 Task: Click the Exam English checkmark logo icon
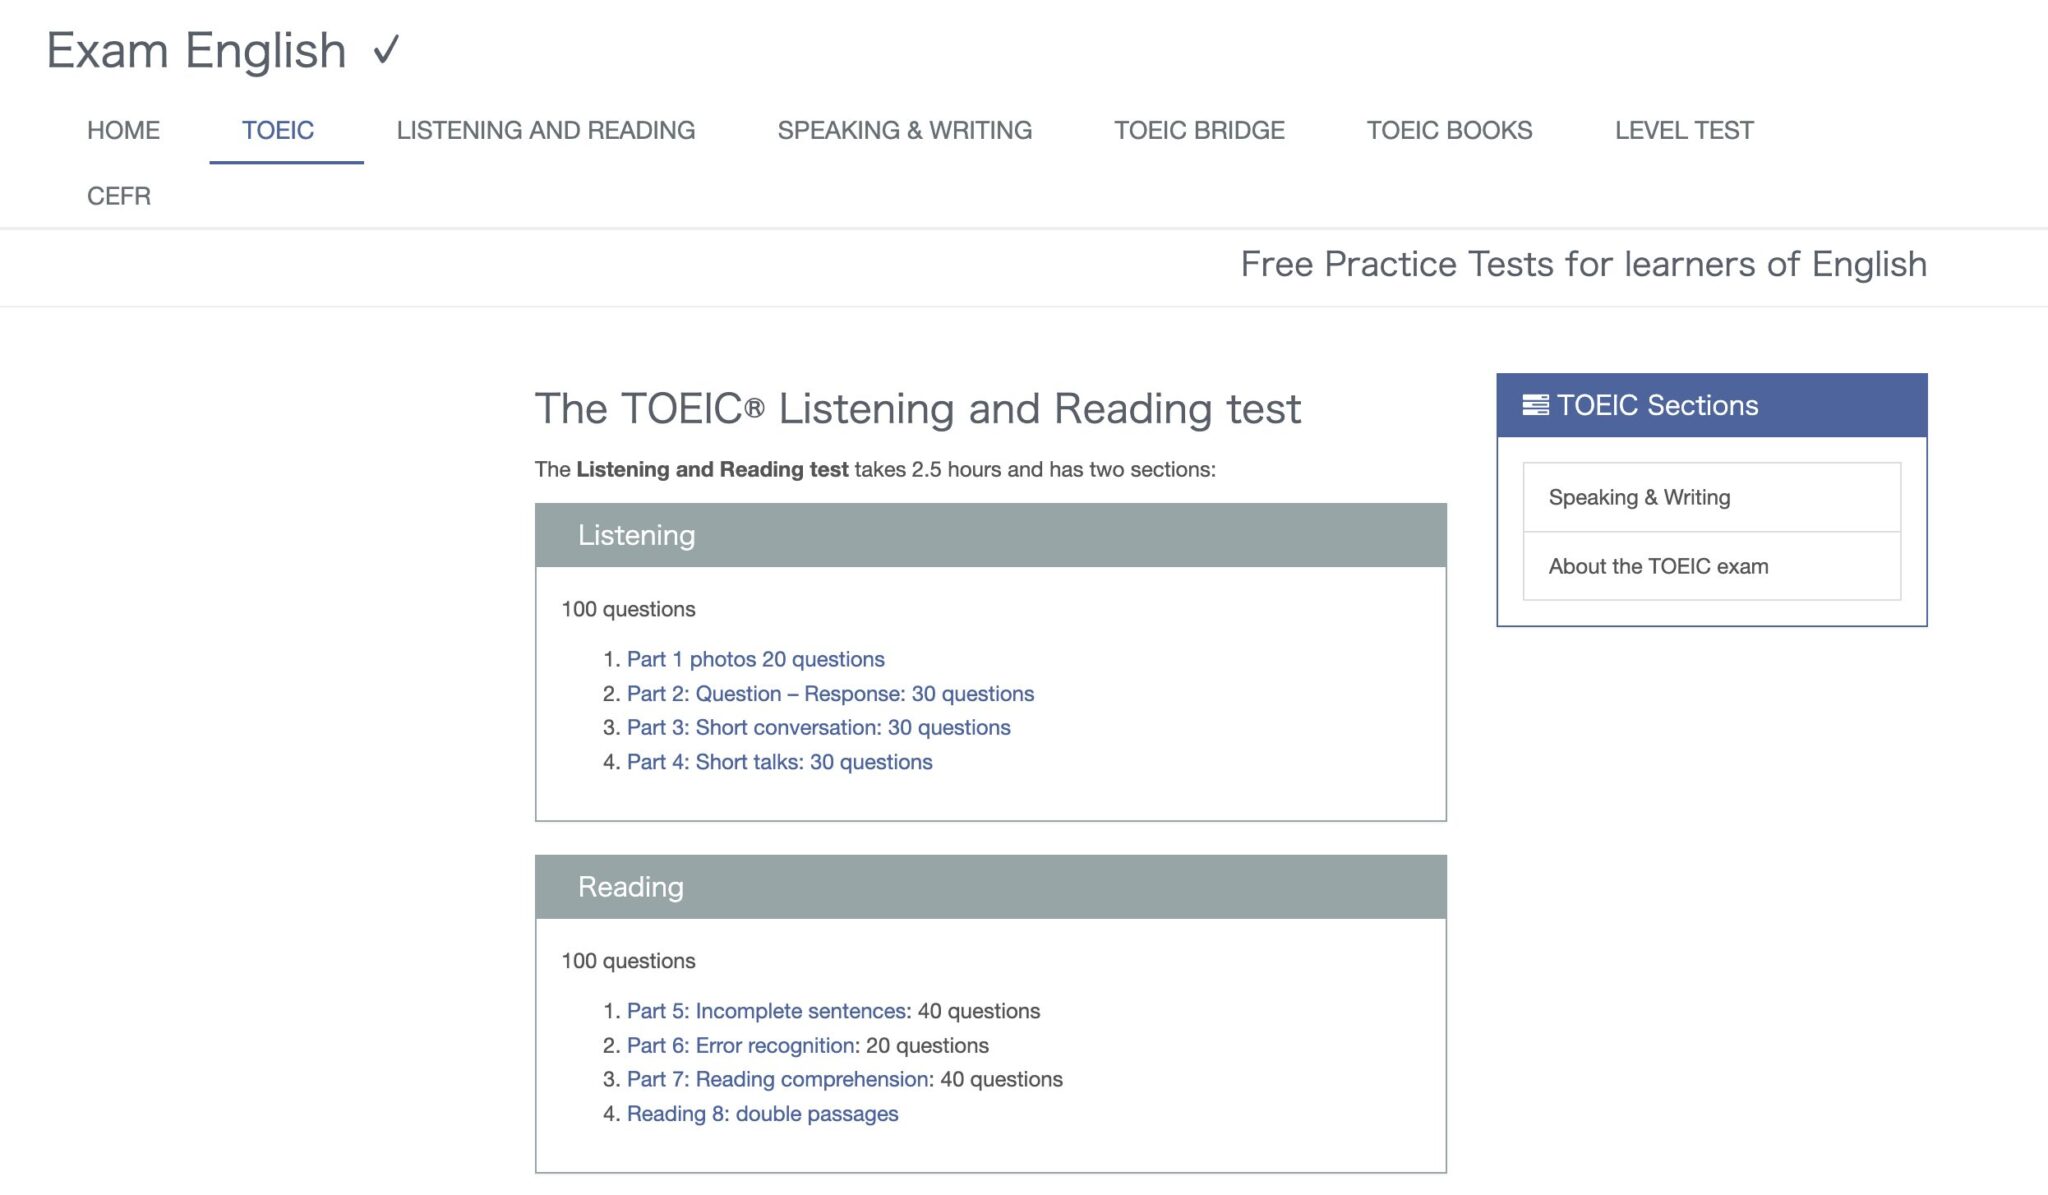pyautogui.click(x=386, y=49)
